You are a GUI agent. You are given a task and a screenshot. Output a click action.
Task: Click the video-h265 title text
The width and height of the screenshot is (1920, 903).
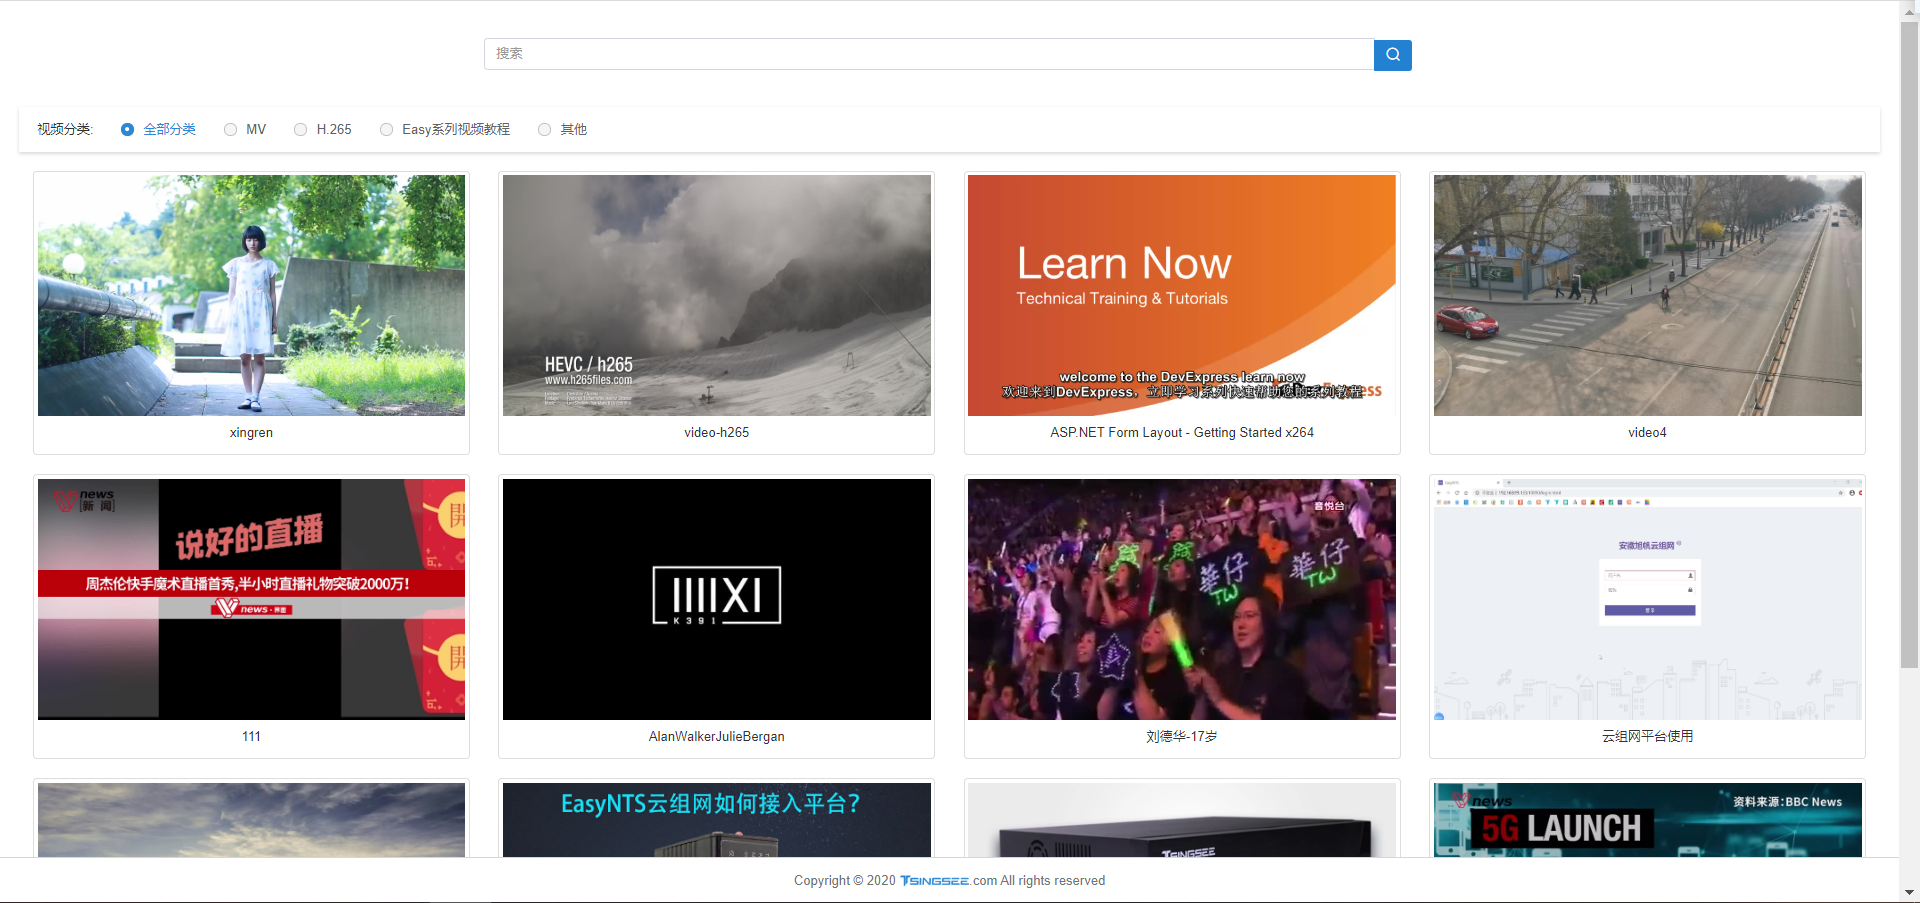tap(716, 433)
